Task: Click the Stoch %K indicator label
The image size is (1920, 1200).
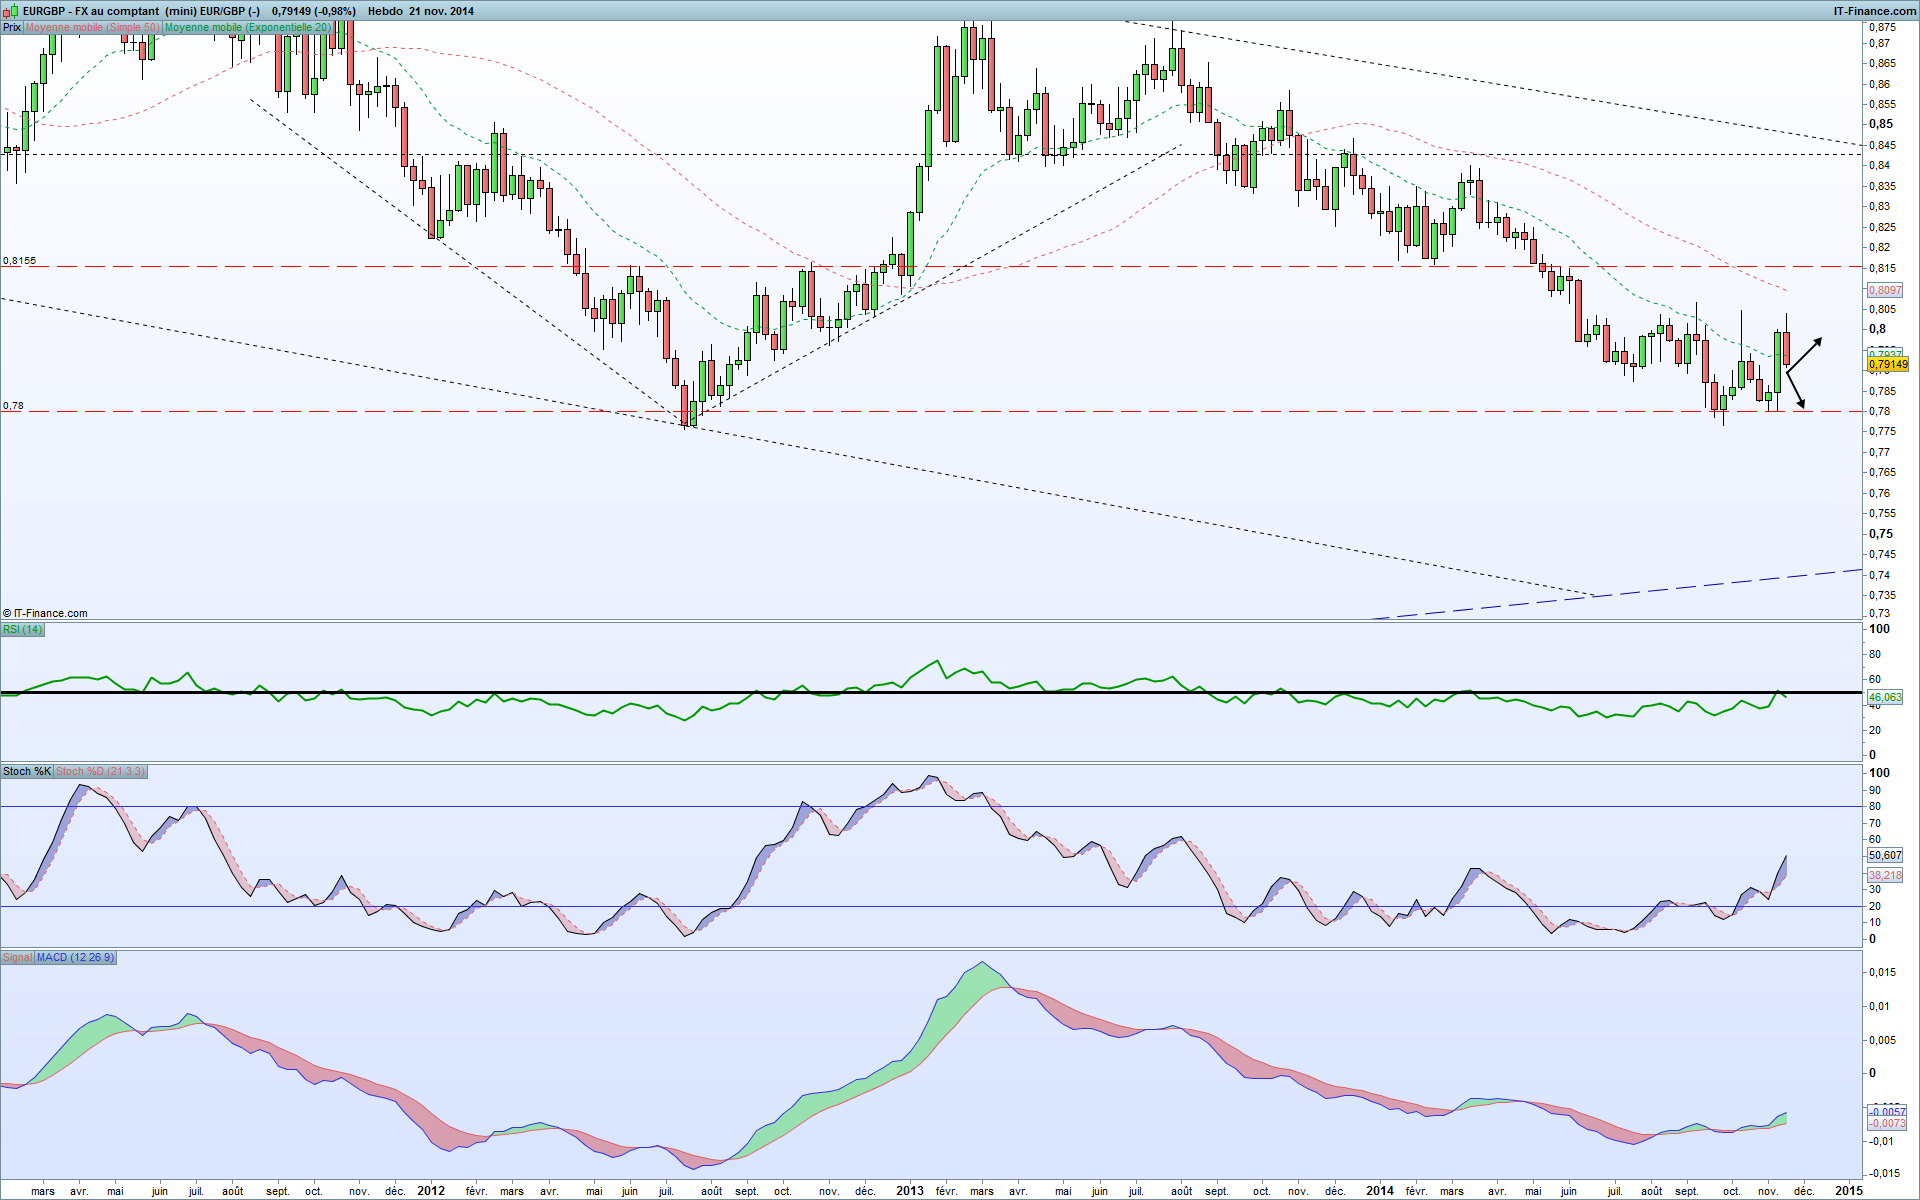Action: [x=26, y=771]
